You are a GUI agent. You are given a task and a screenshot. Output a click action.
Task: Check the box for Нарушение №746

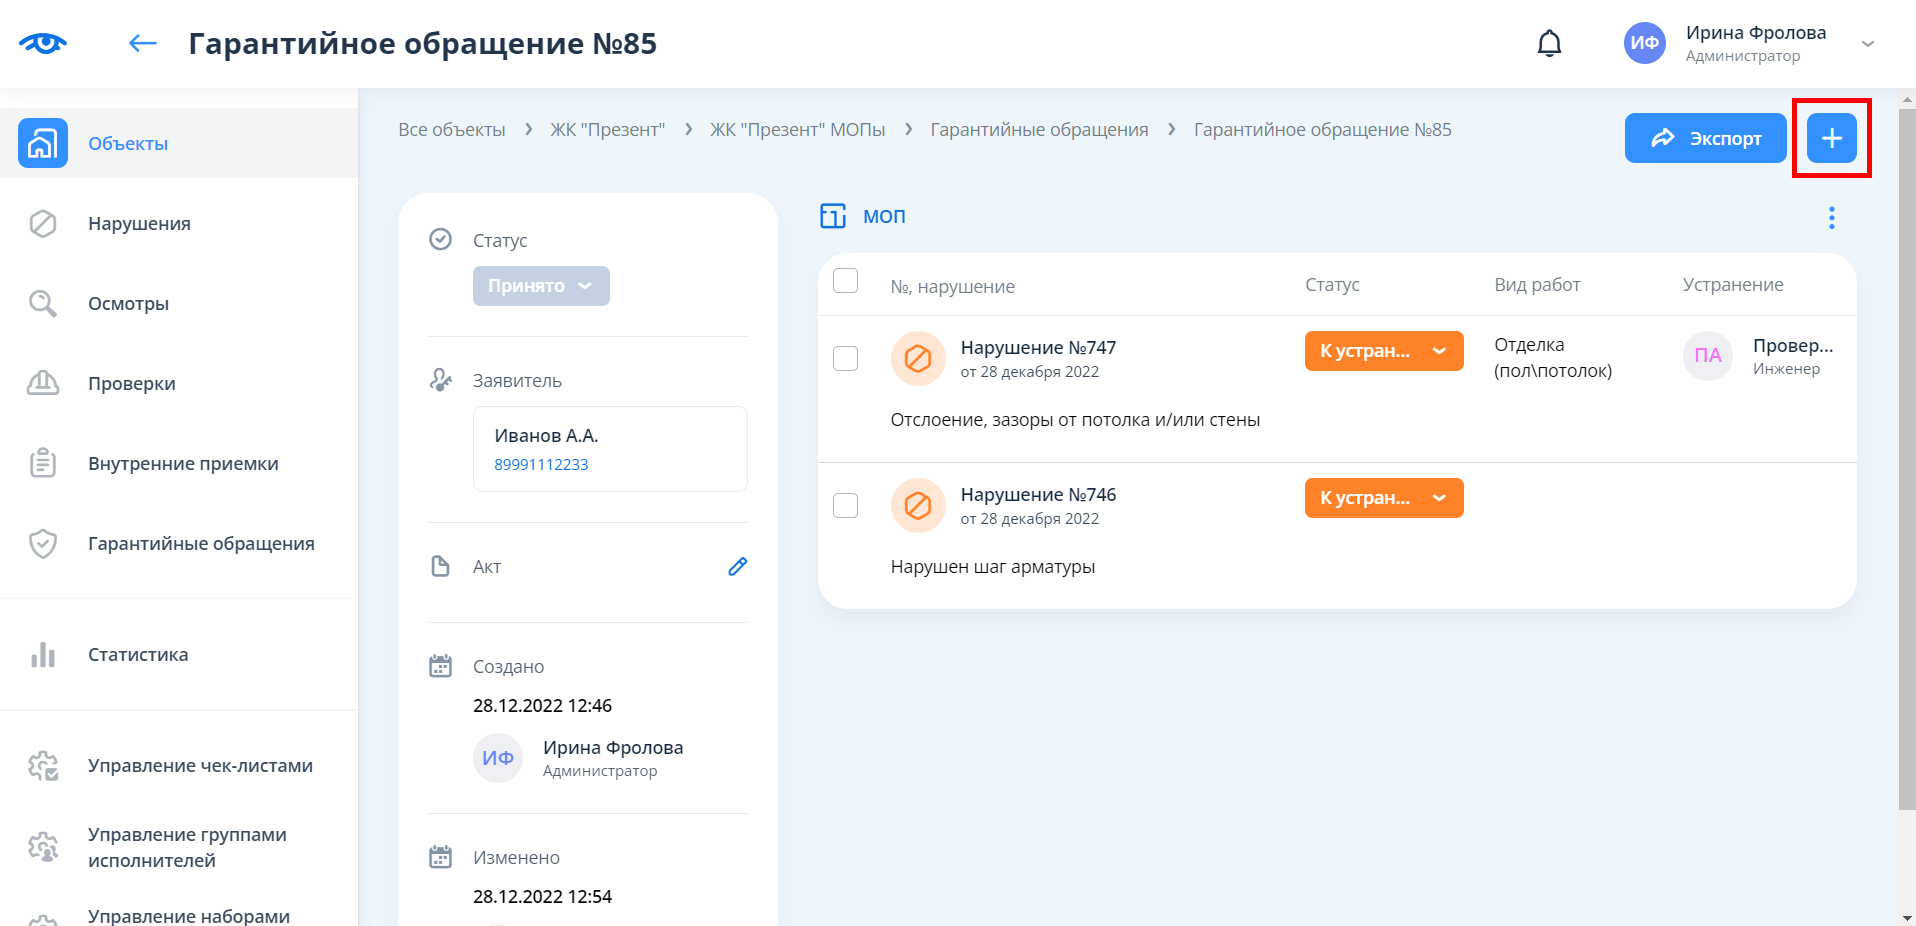845,505
